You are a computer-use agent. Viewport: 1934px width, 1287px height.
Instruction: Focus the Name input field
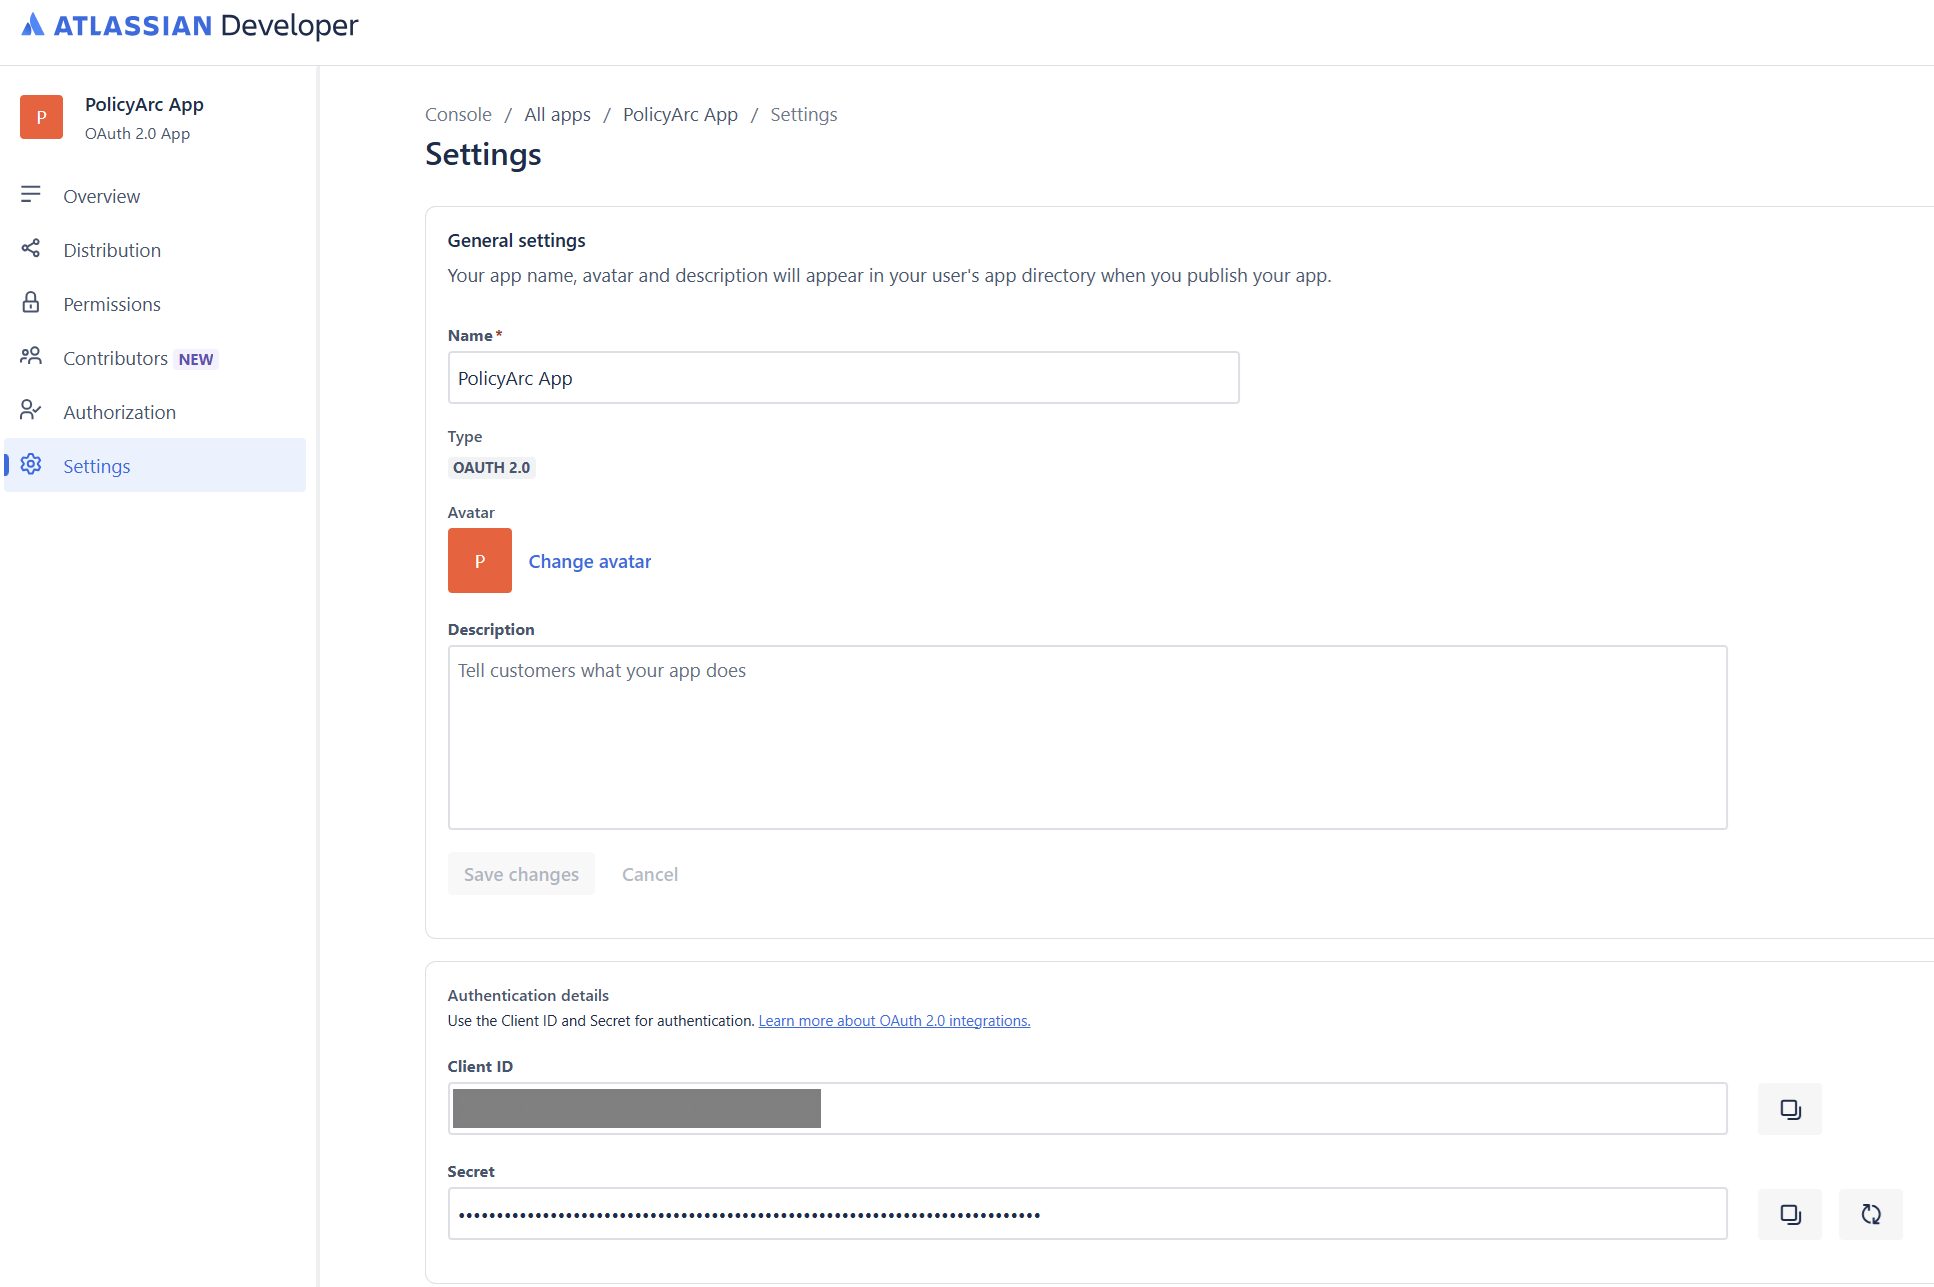pos(844,378)
